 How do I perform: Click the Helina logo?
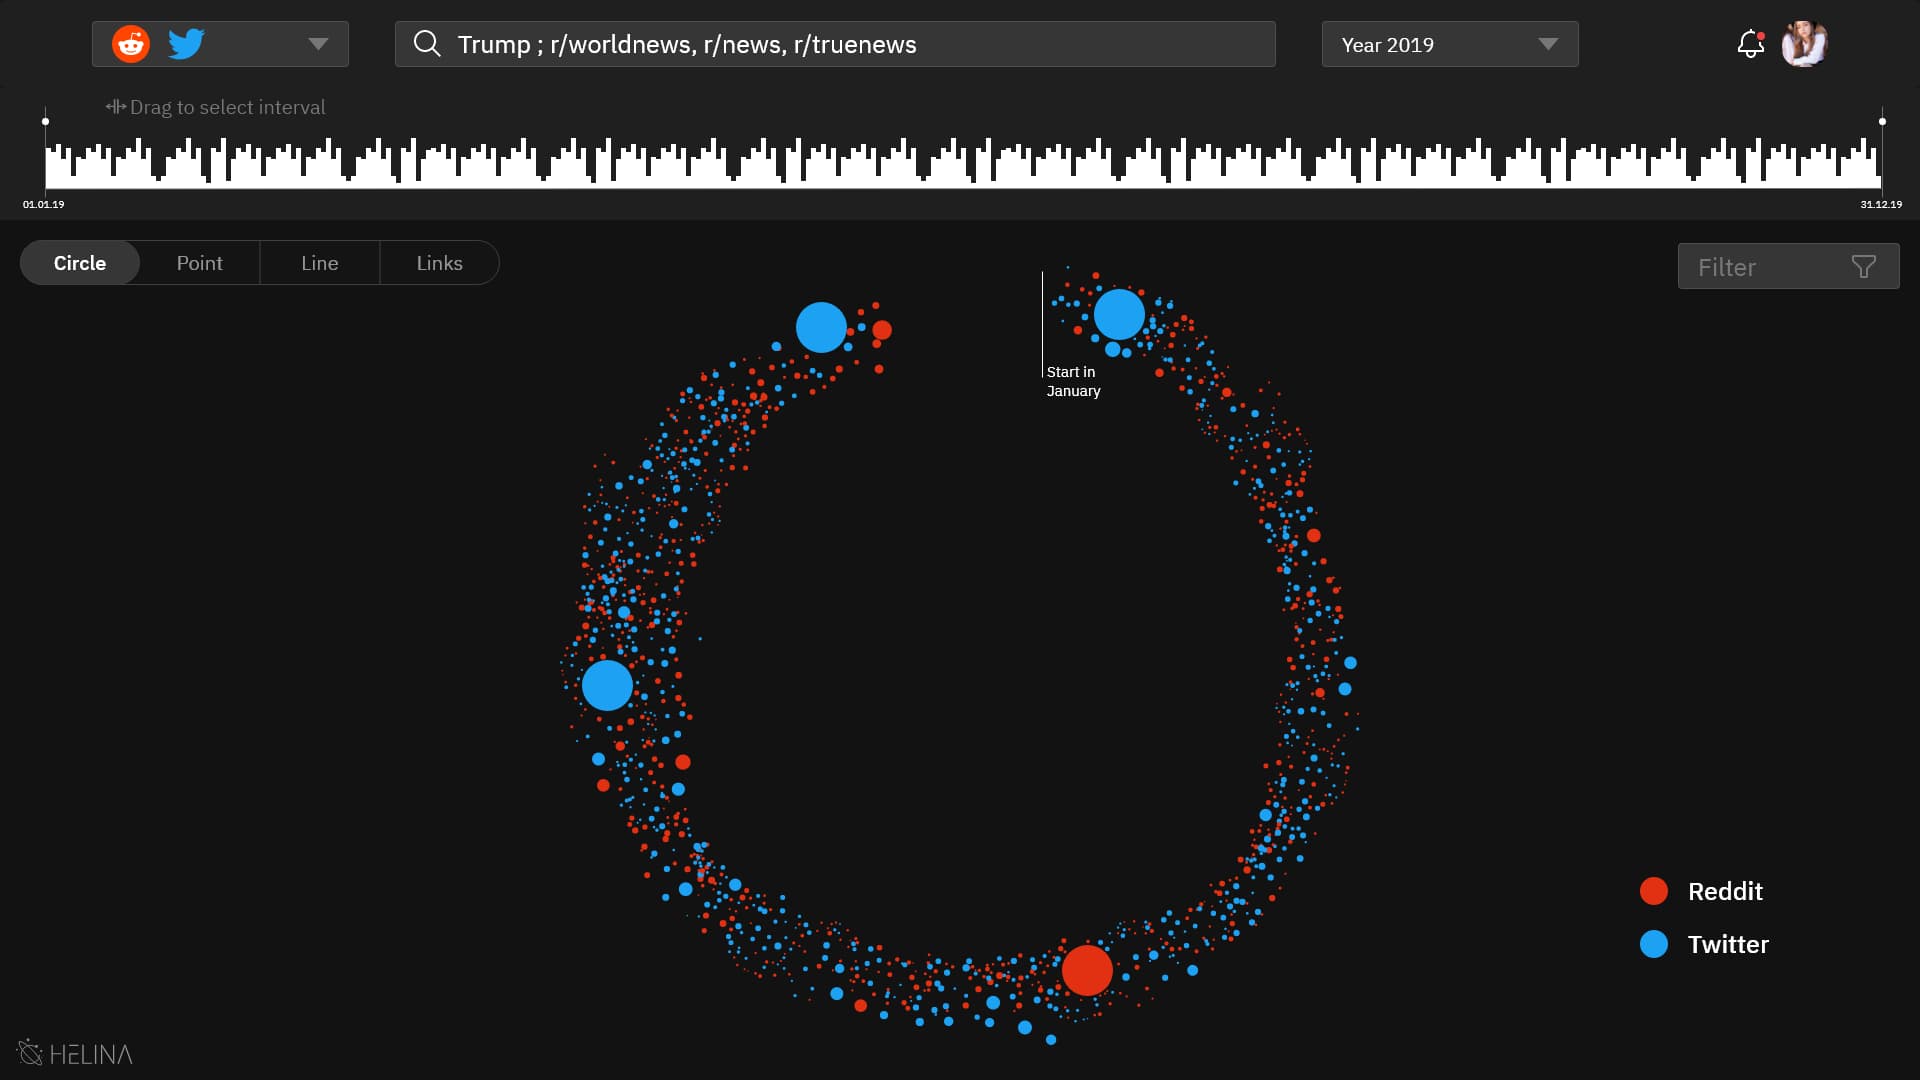(x=75, y=1053)
